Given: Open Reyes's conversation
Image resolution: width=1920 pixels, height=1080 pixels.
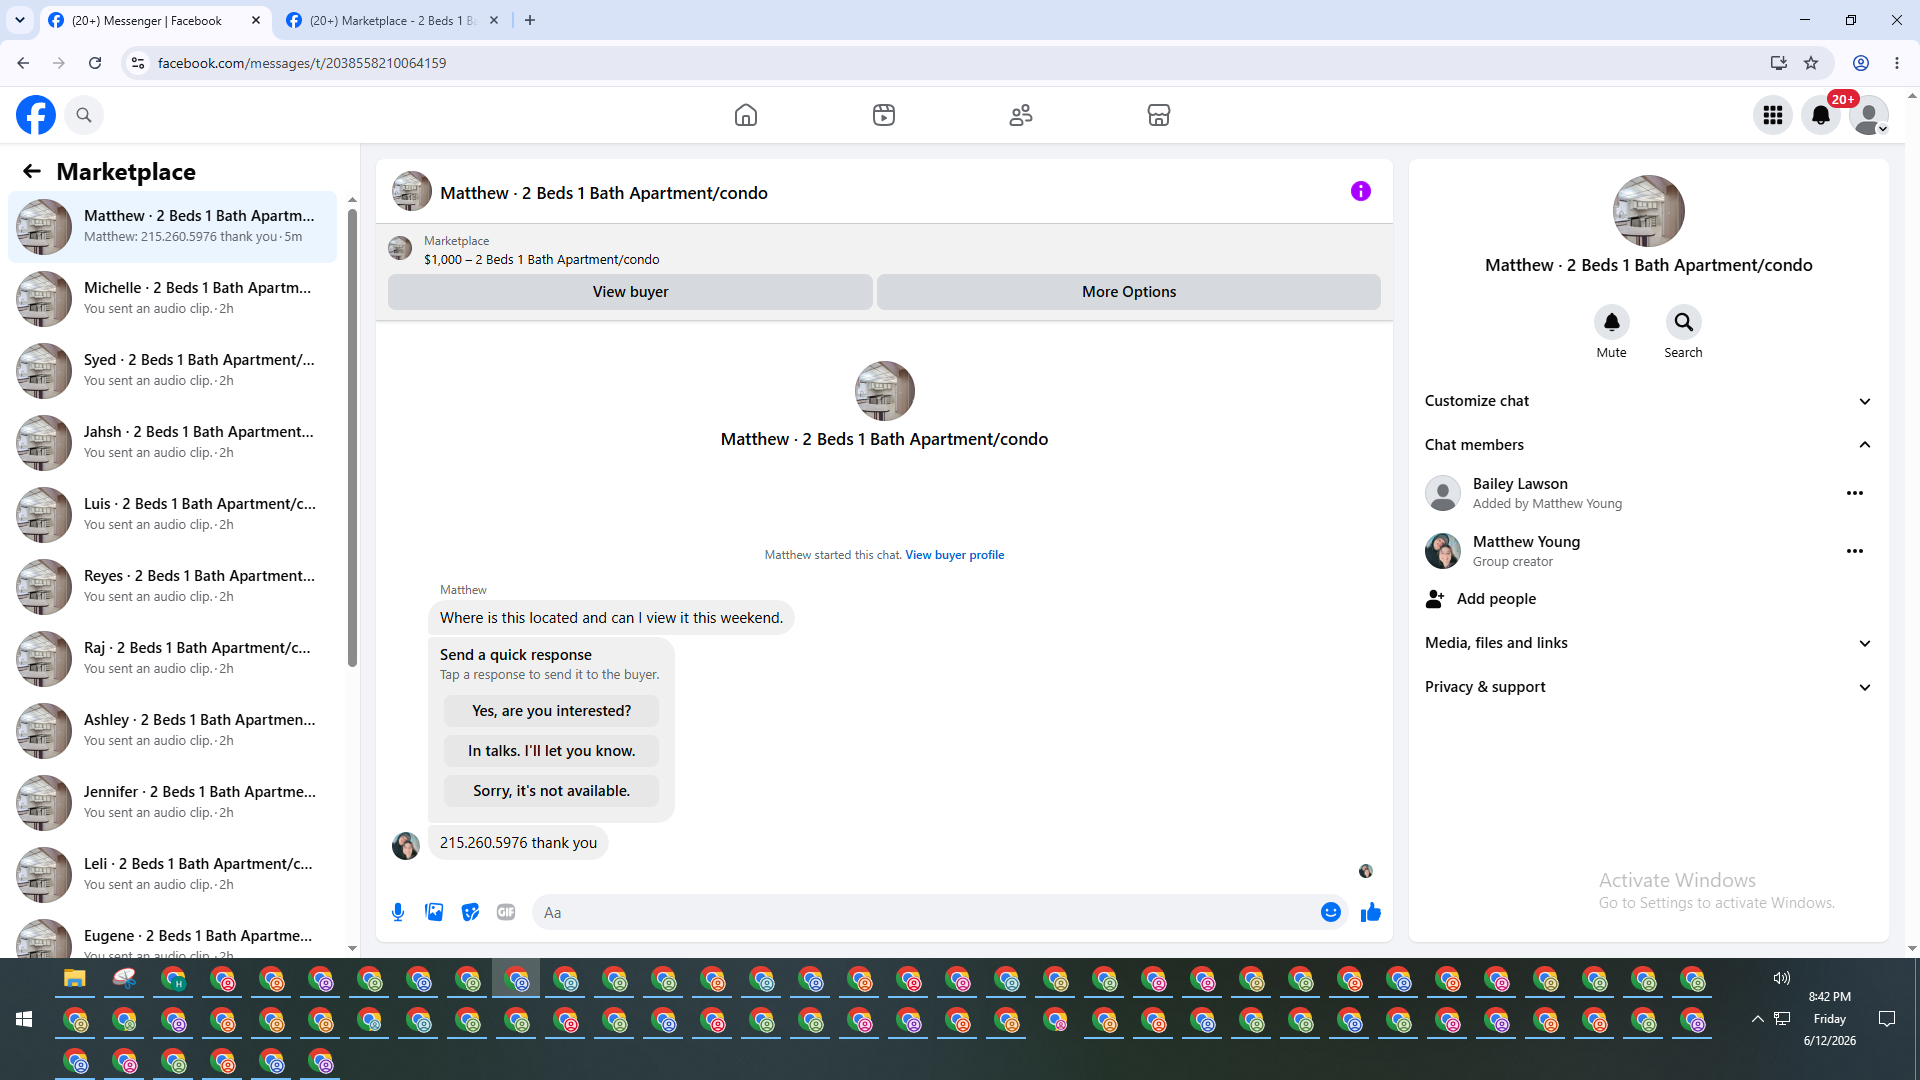Looking at the screenshot, I should [172, 587].
